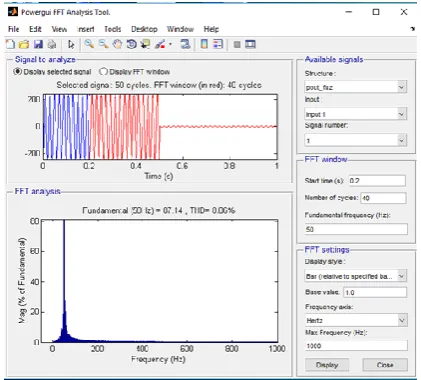The image size is (421, 380).
Task: Click the Number of cycles input field
Action: 383,198
